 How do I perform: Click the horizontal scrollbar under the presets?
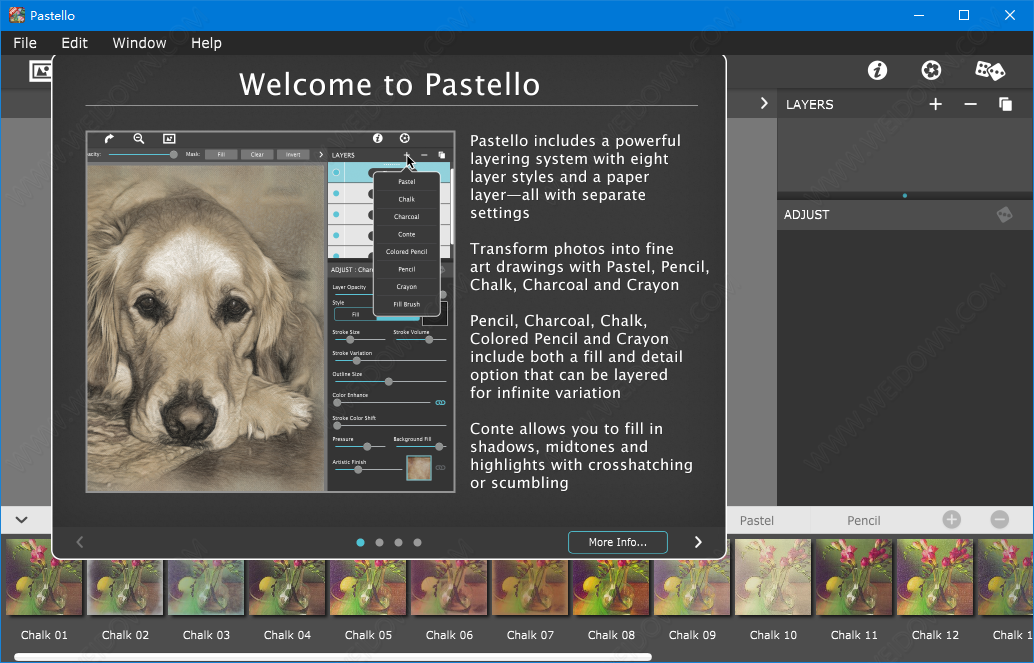pos(333,657)
